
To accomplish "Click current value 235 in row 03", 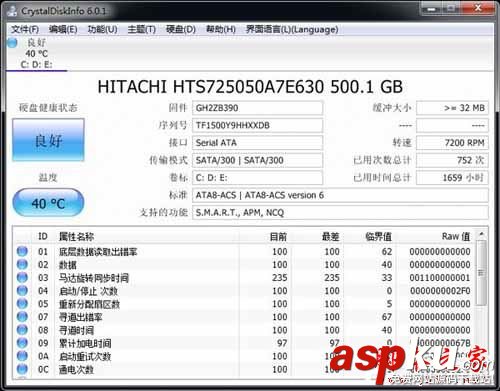I will pyautogui.click(x=280, y=277).
